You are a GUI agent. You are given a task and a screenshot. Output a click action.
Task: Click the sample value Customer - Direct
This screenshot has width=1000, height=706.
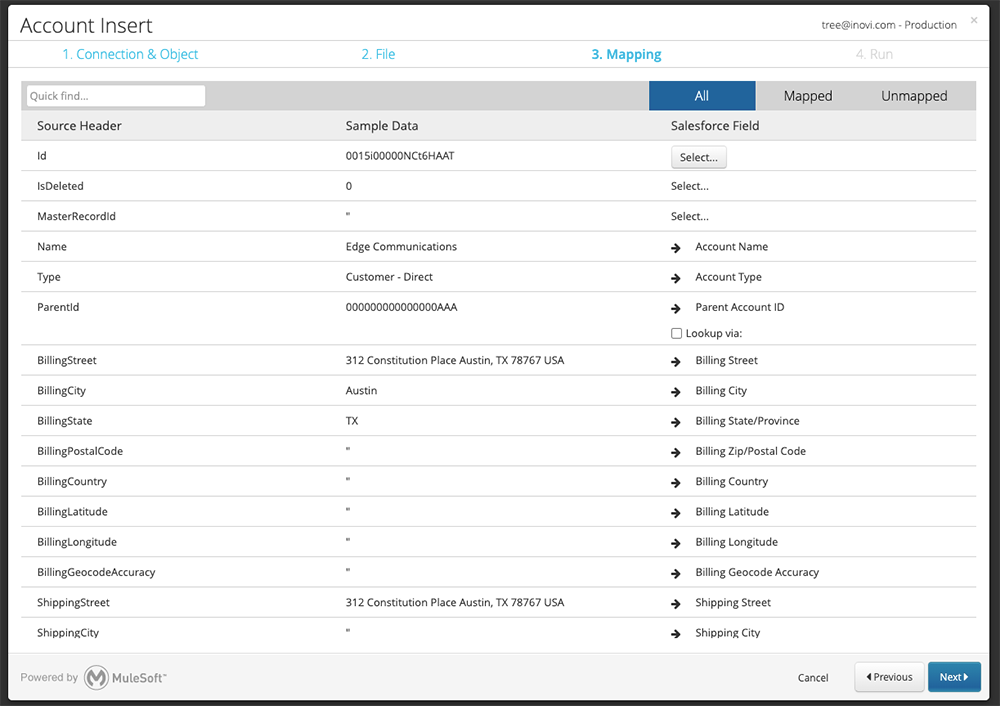389,277
